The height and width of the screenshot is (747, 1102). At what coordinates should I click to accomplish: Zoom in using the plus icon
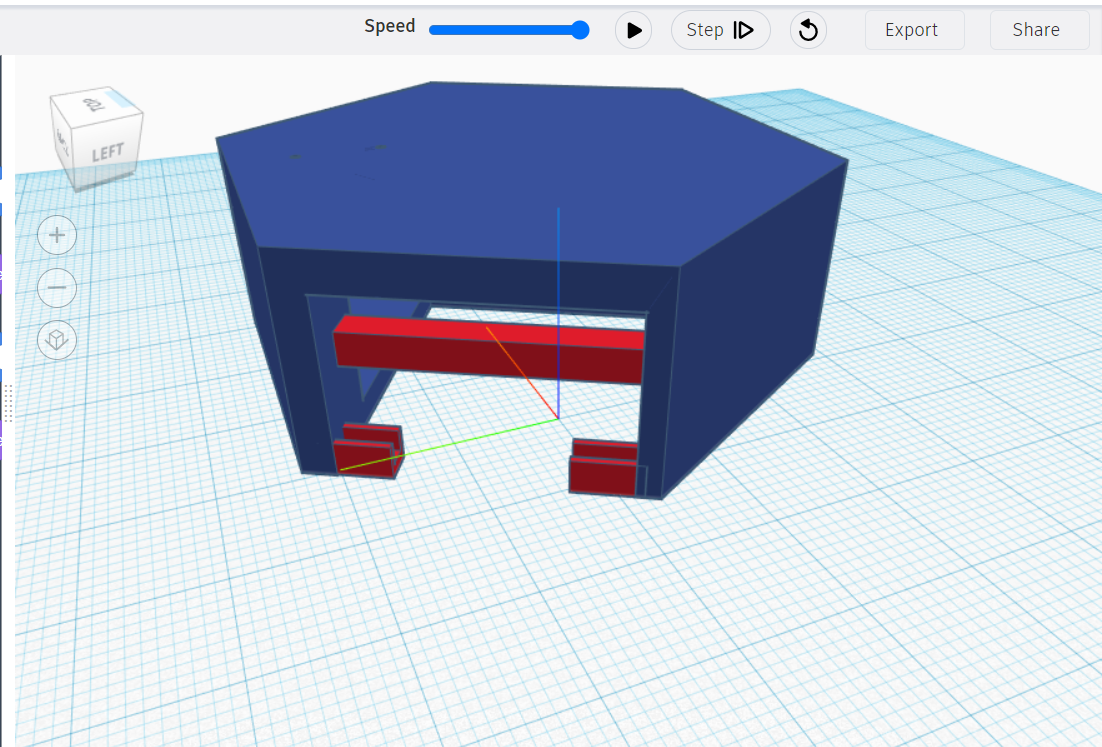(x=56, y=234)
